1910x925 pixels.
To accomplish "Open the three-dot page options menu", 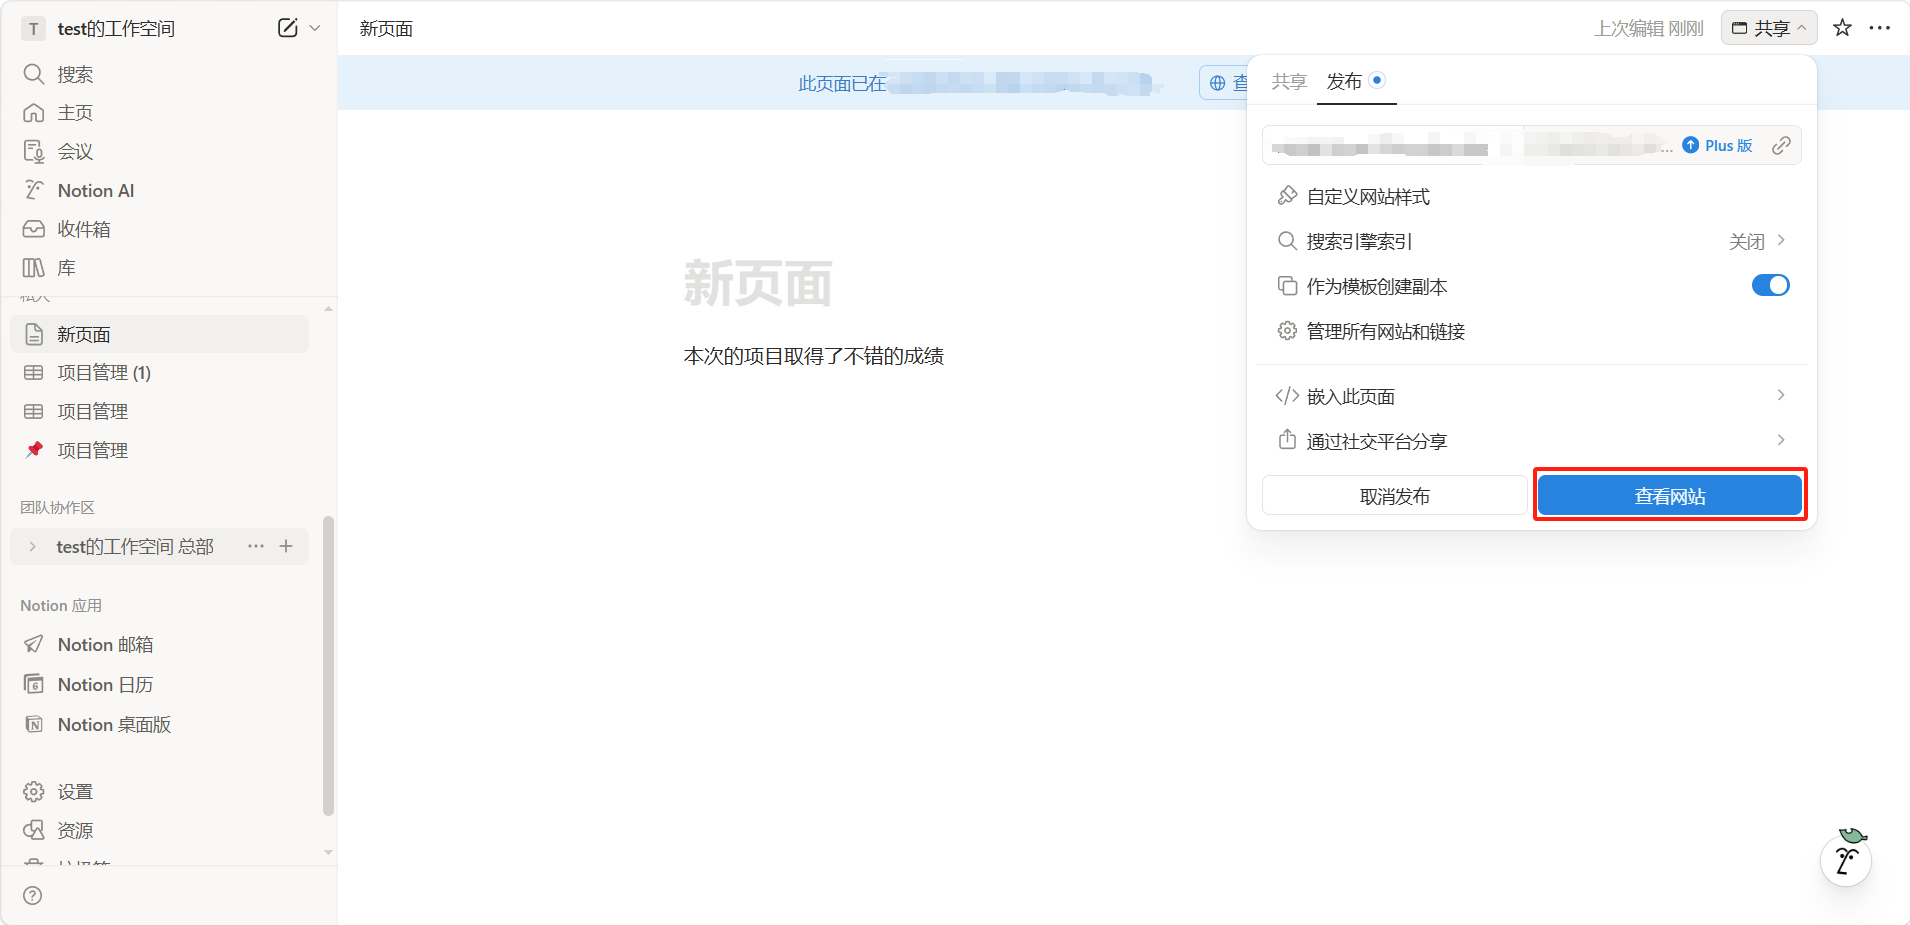I will pos(1880,28).
